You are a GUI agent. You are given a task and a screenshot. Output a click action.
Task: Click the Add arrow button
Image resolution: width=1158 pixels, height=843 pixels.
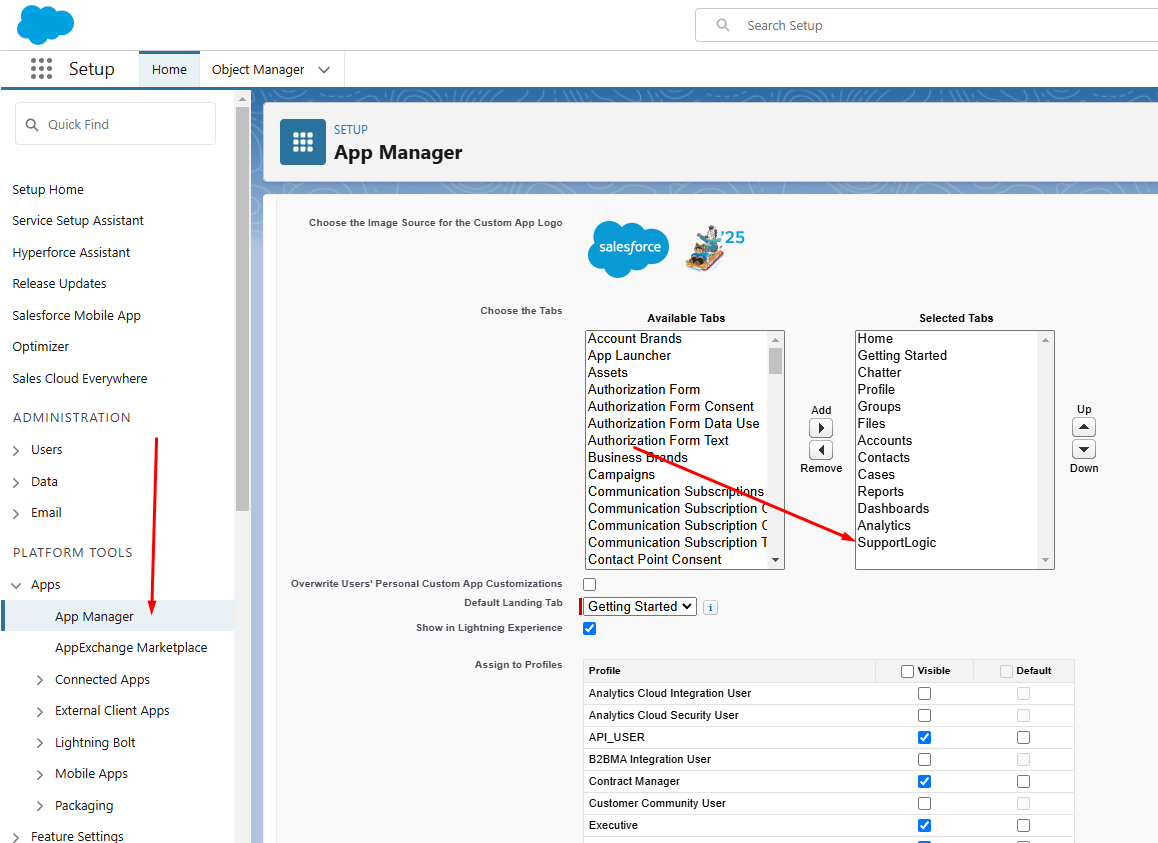tap(820, 428)
